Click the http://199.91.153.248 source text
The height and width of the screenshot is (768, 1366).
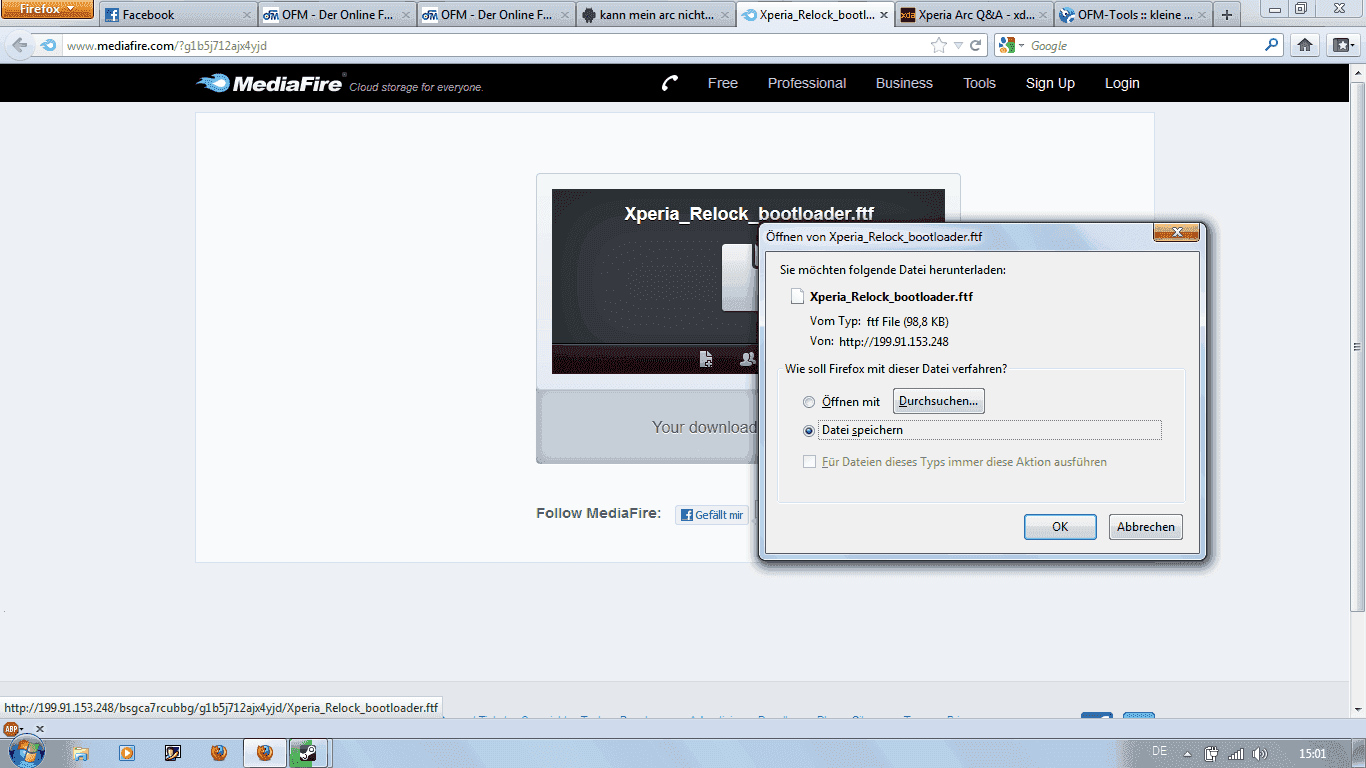894,342
